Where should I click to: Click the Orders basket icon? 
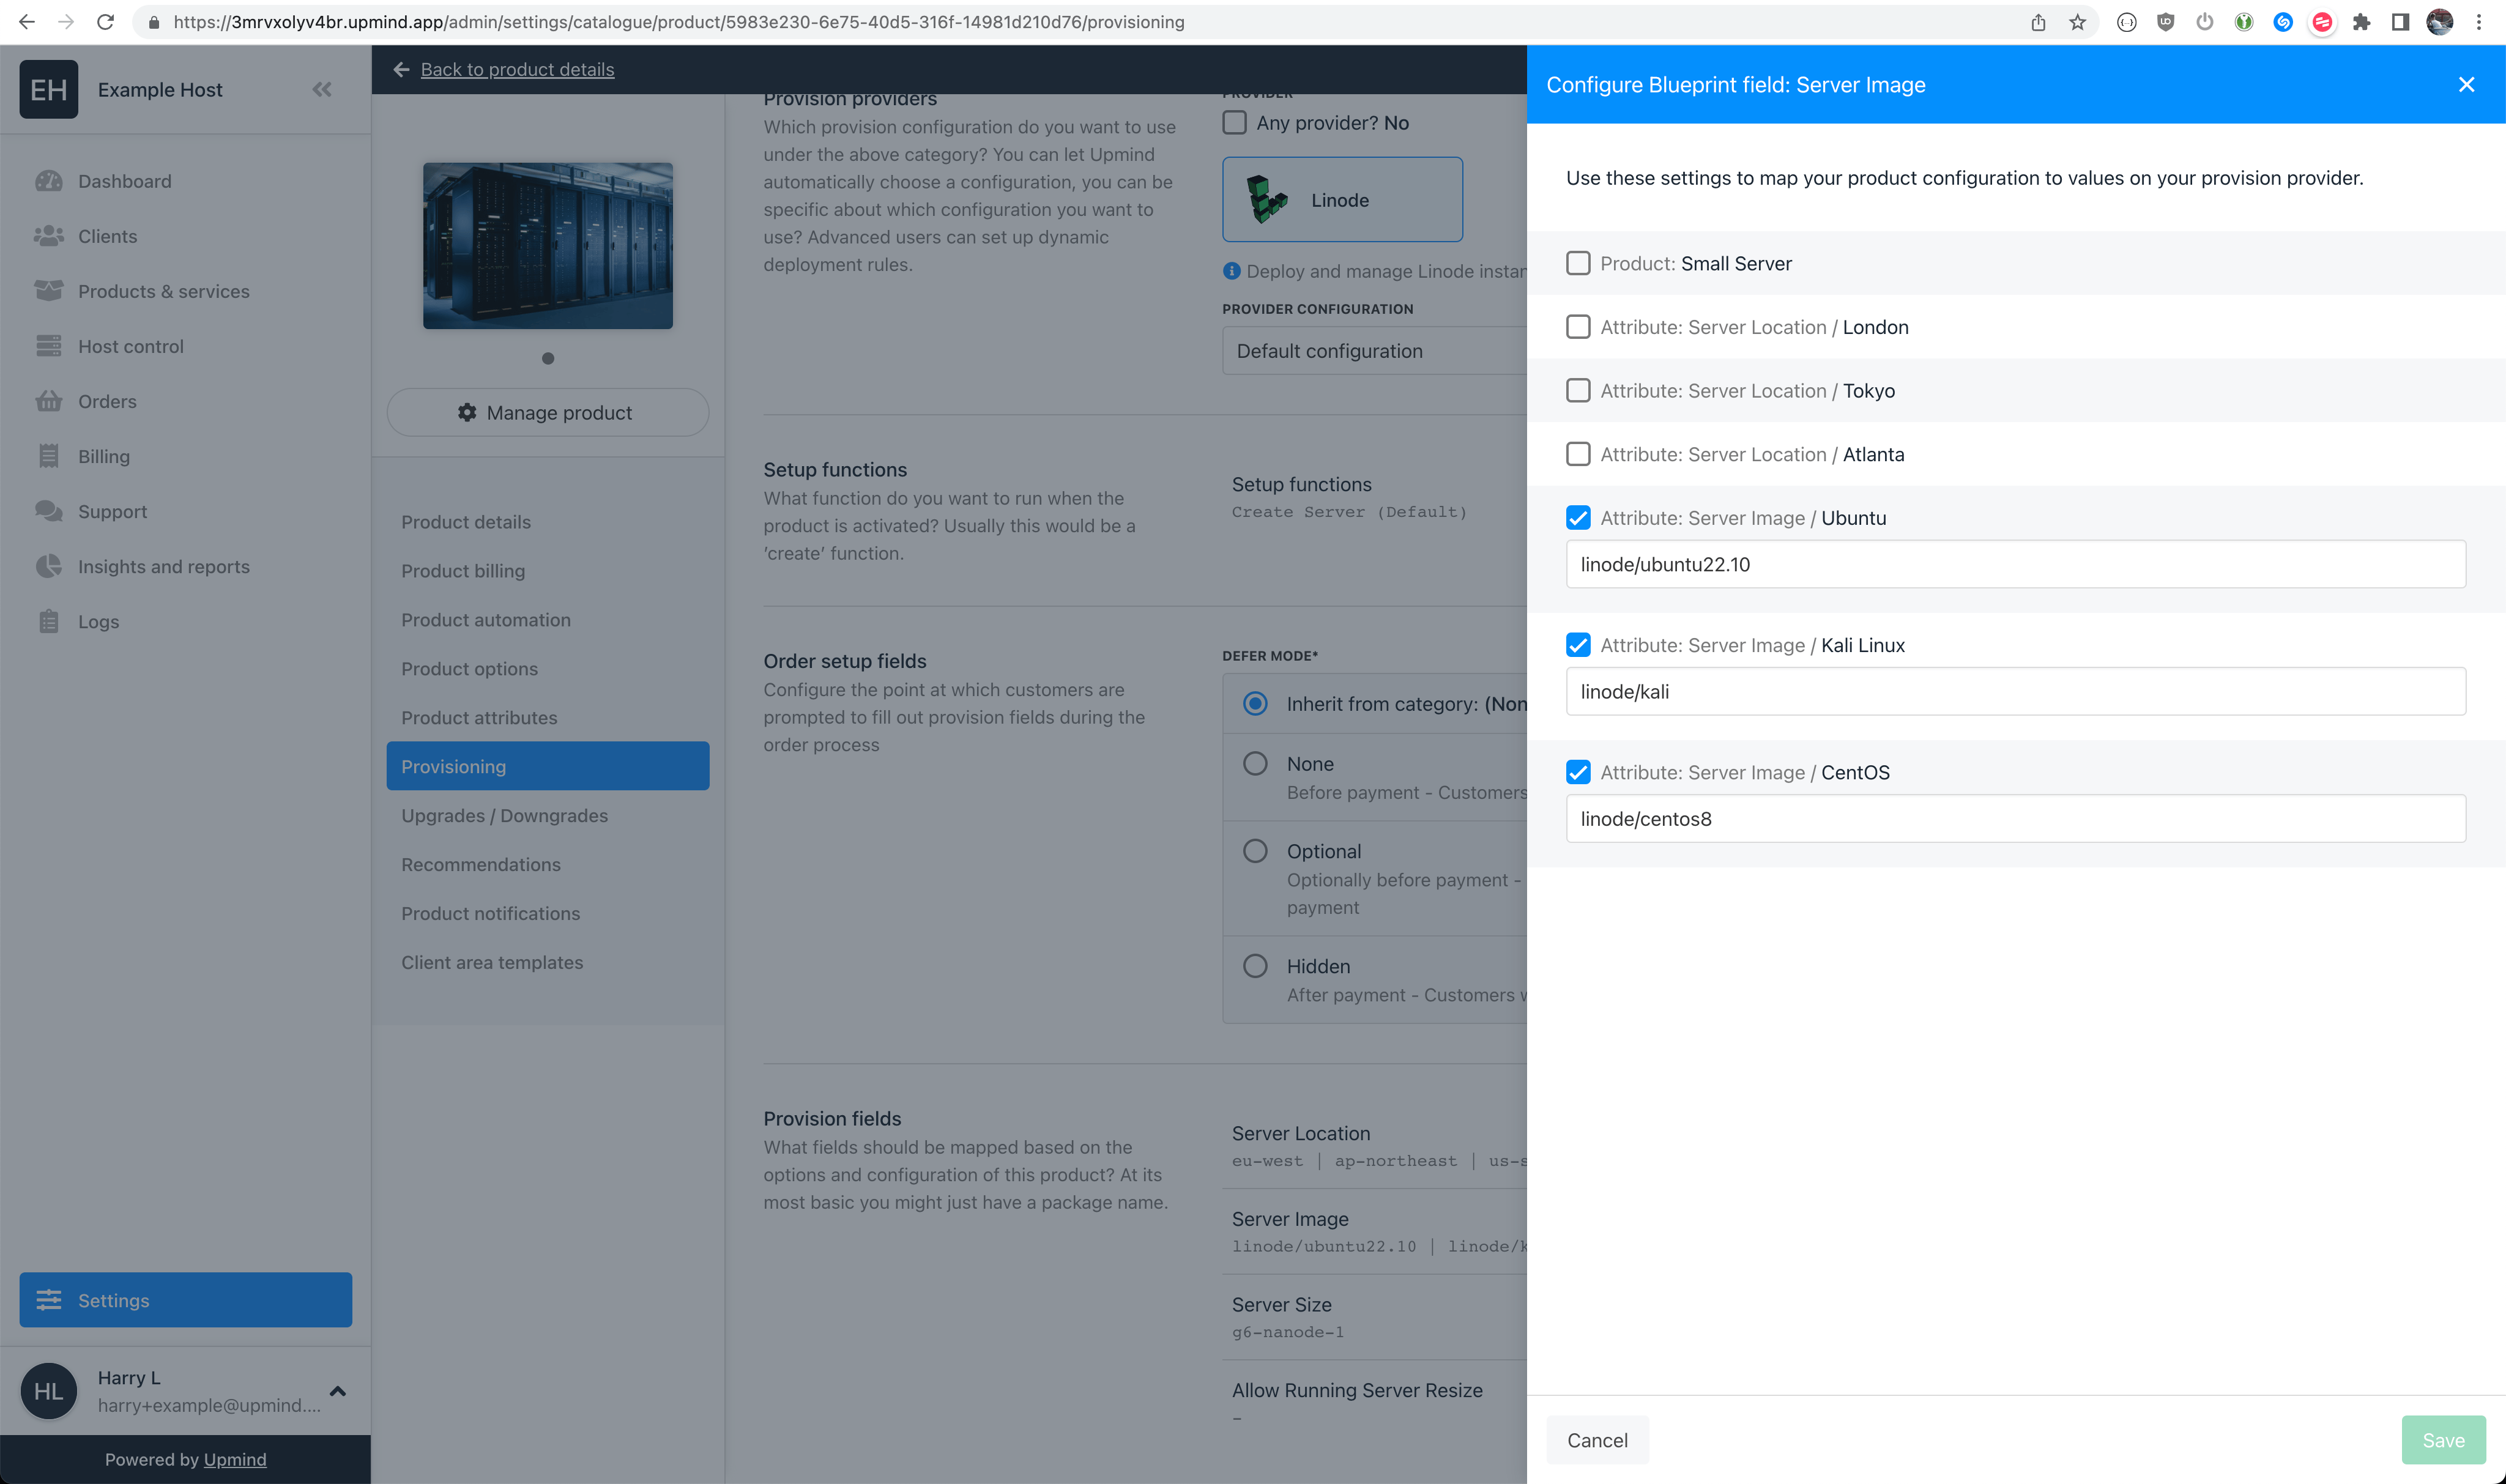(48, 401)
